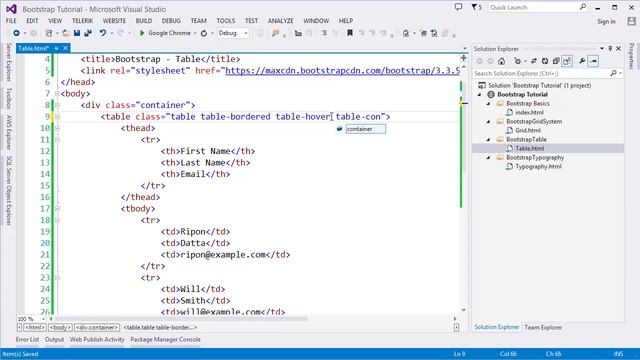The width and height of the screenshot is (640, 360).
Task: Click the account avatar icon next to Sign in
Action: (631, 21)
